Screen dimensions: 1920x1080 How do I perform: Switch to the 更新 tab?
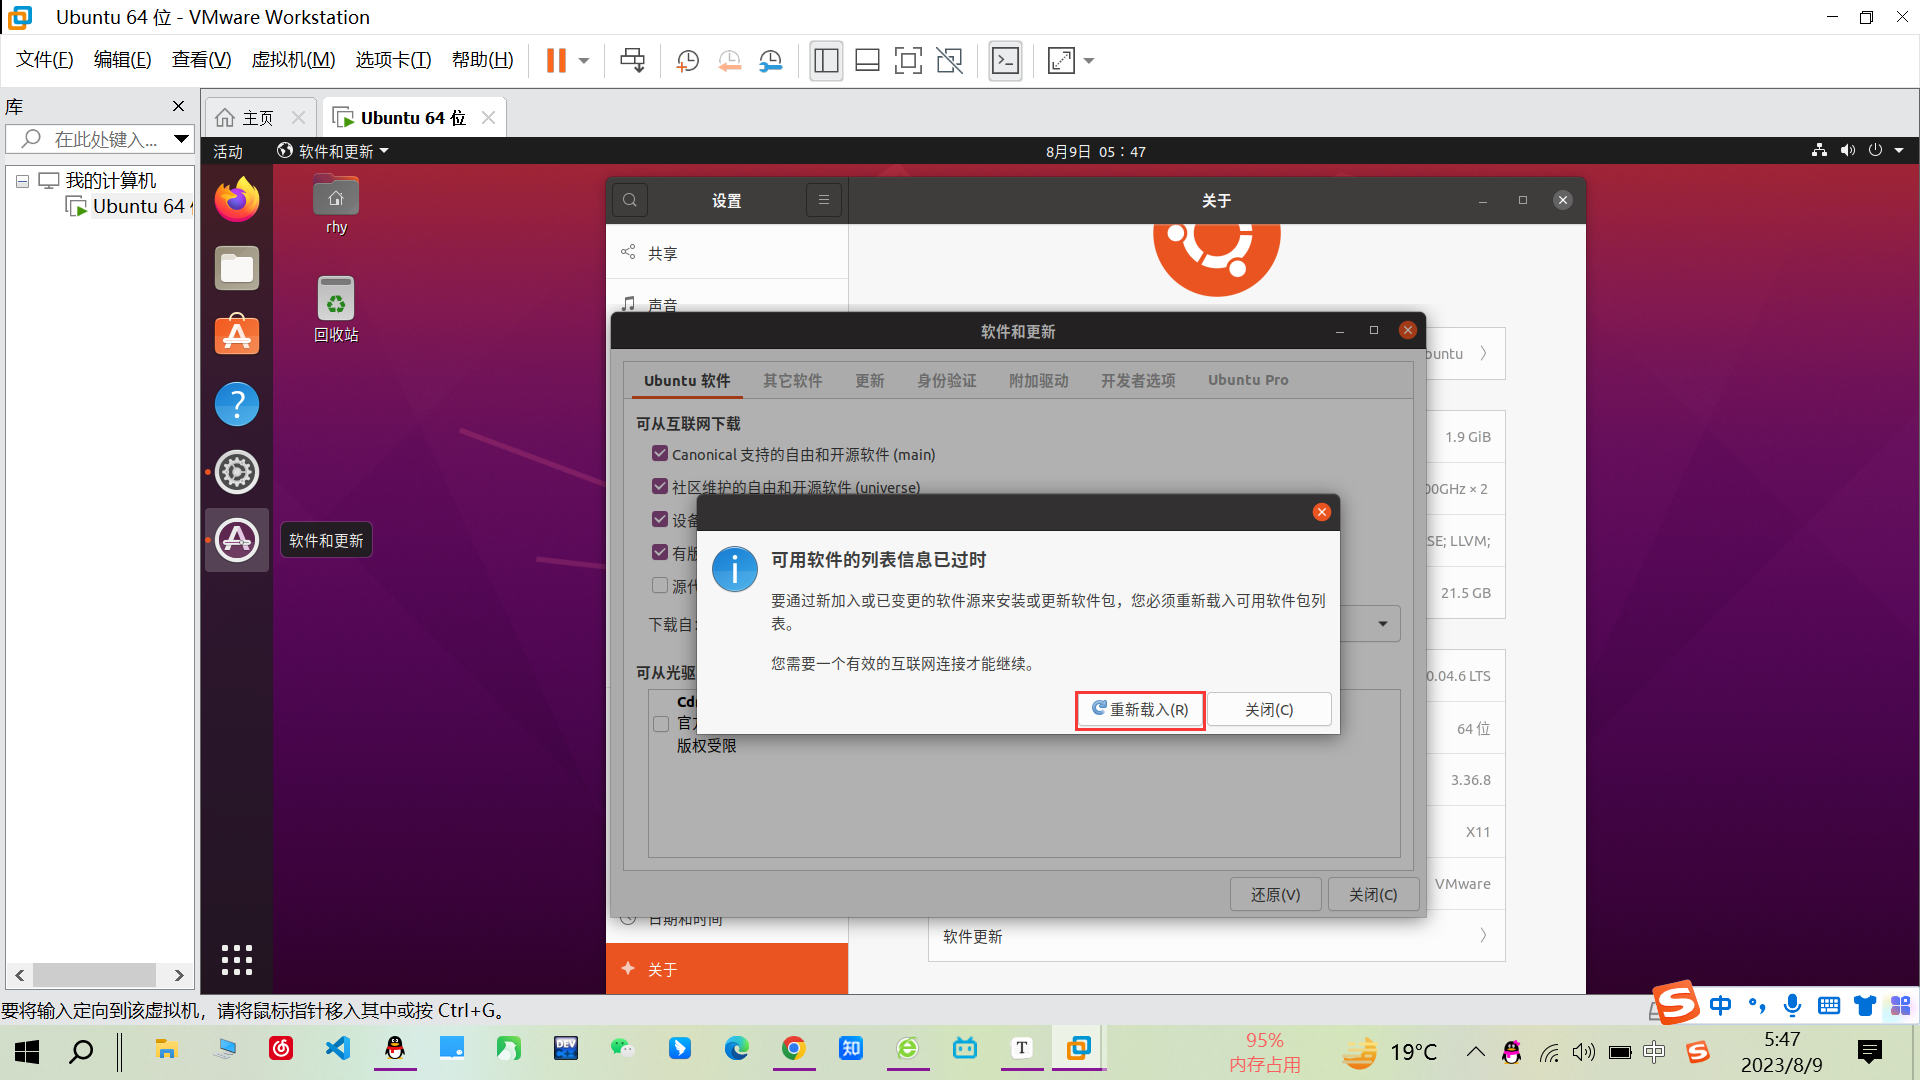[x=870, y=380]
